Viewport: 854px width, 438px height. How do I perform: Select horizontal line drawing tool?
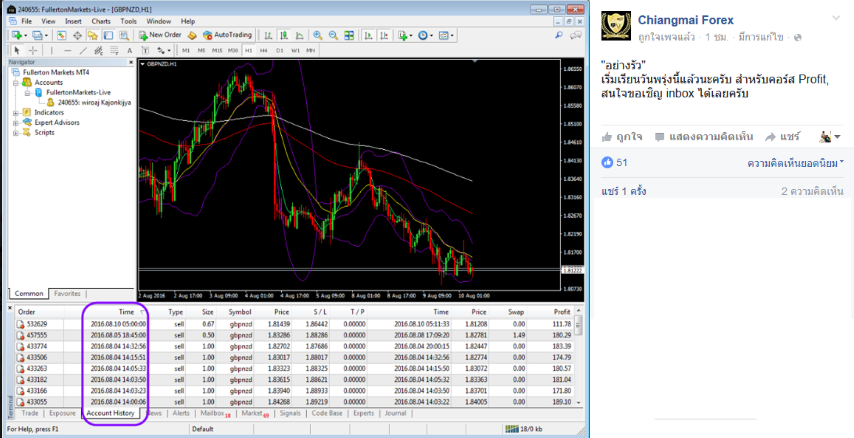[x=67, y=51]
